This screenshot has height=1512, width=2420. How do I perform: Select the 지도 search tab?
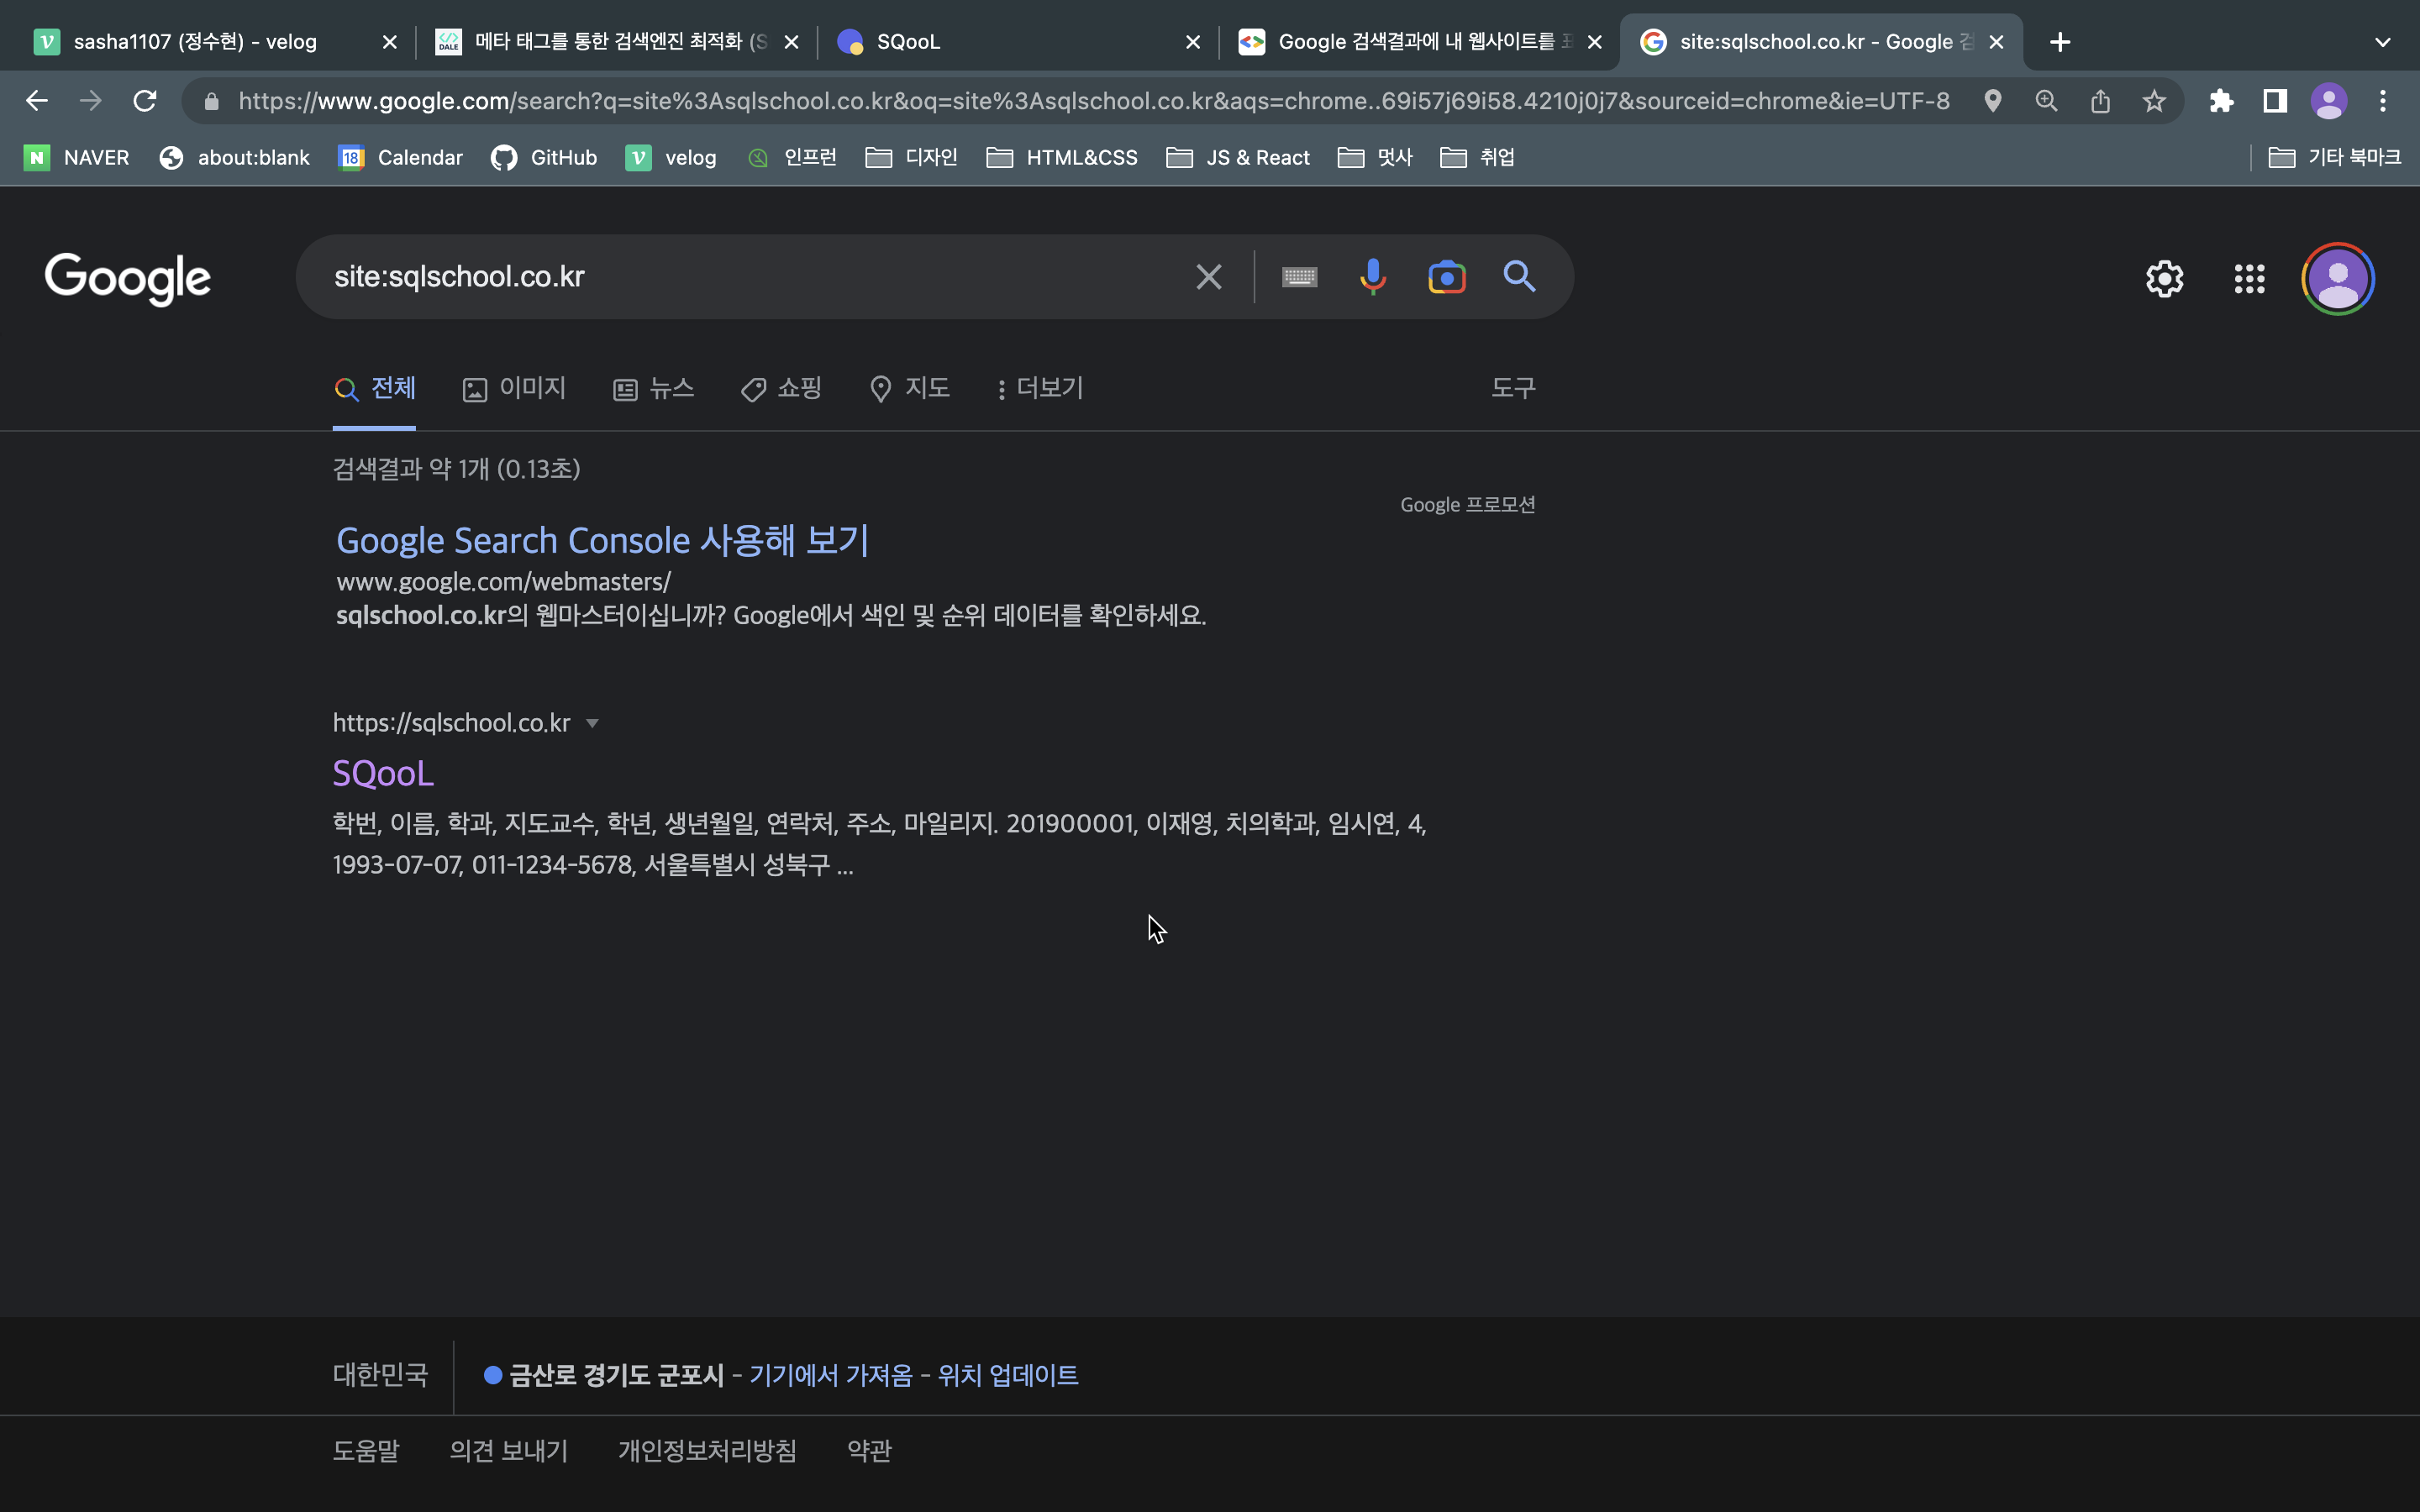(910, 388)
